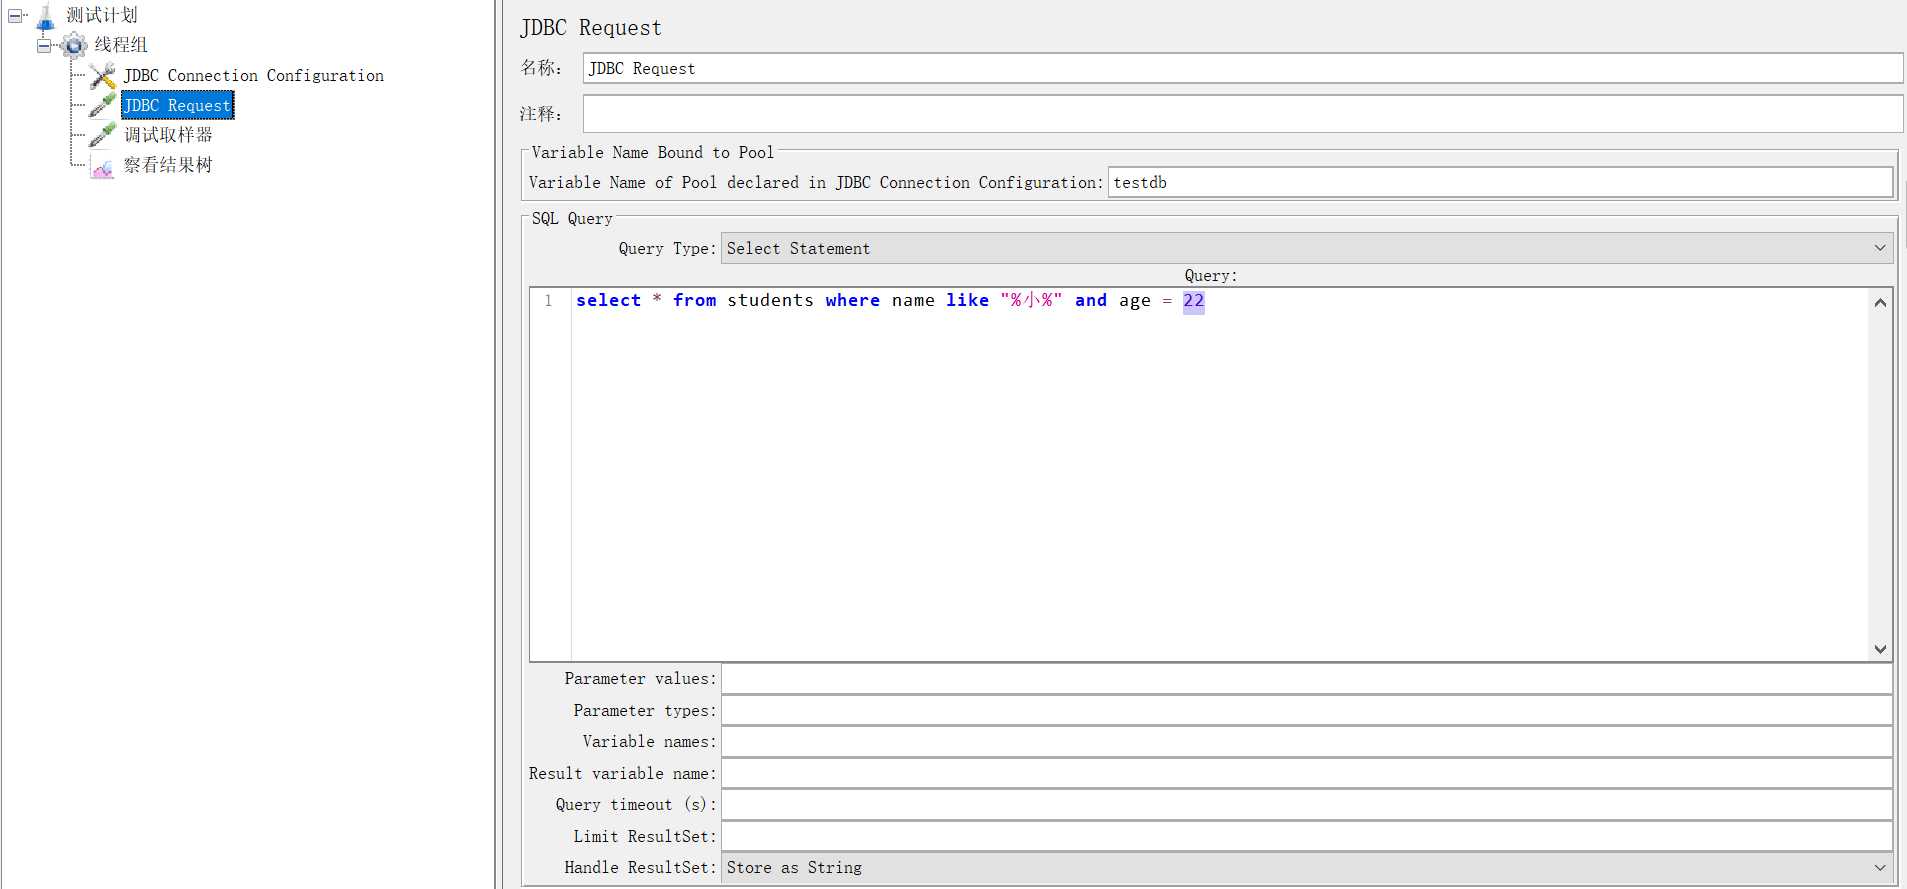Viewport: 1907px width, 889px height.
Task: Select 察看结果树 in the tree
Action: tap(168, 165)
